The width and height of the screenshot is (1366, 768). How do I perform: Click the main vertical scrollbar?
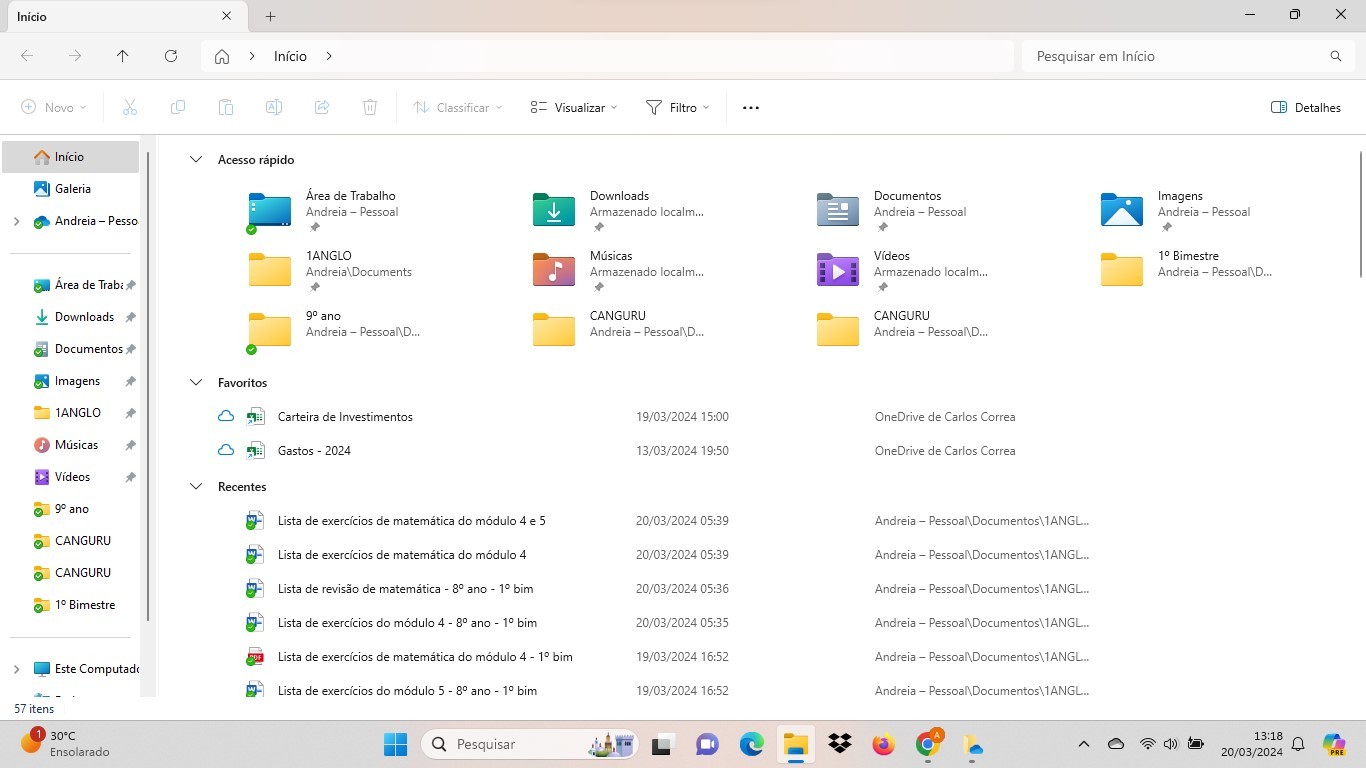(1360, 214)
